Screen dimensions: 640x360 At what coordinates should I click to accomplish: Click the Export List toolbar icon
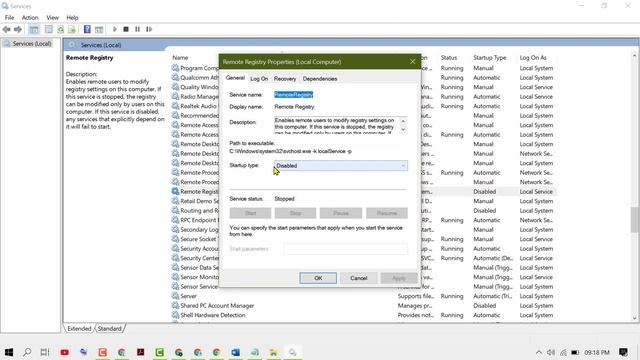tap(72, 29)
